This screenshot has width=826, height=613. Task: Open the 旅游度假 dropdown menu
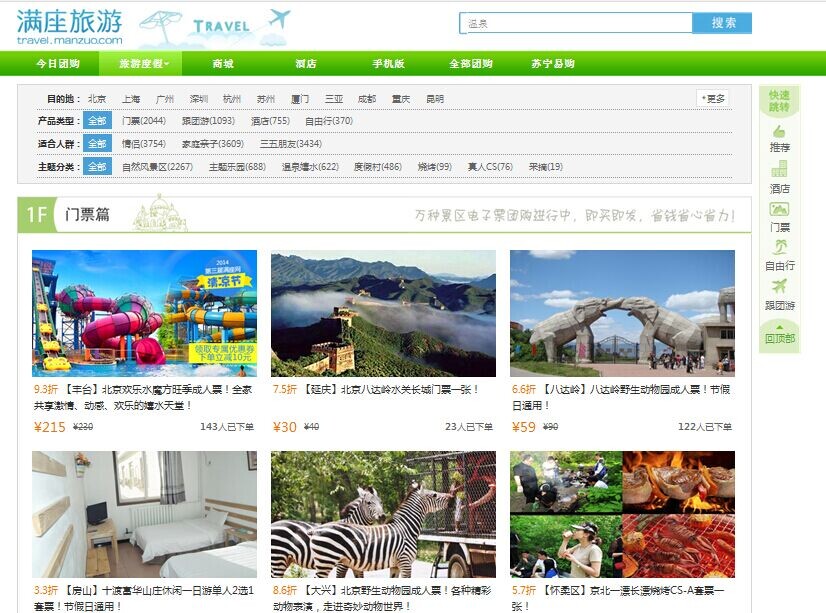click(x=143, y=64)
